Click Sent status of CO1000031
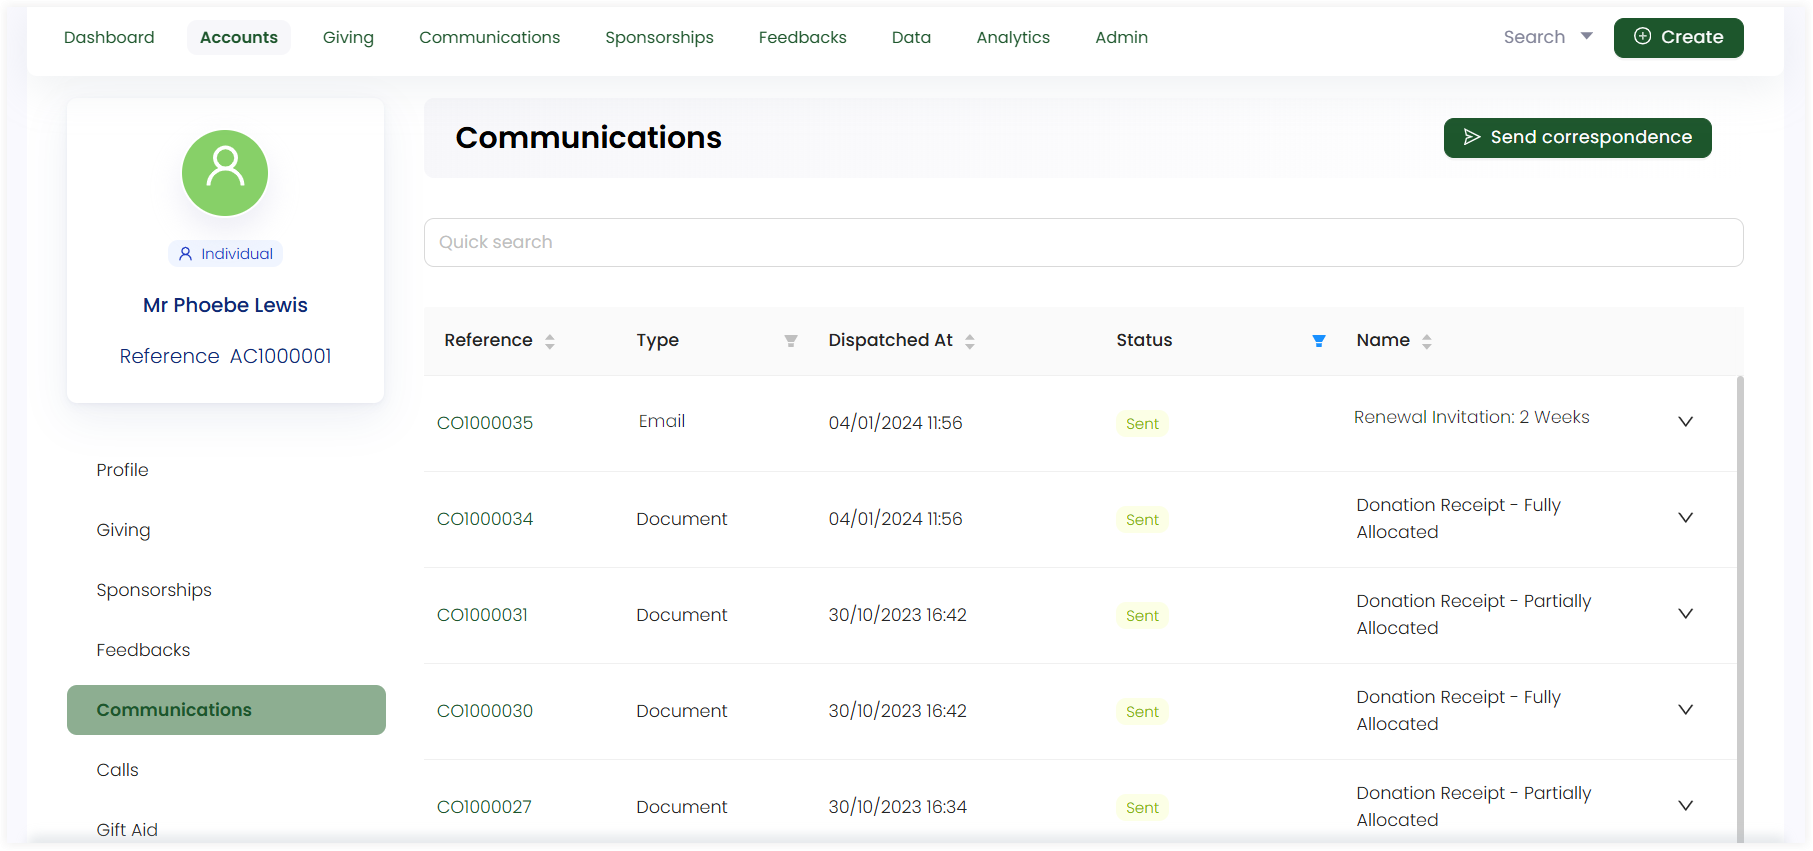Image resolution: width=1813 pixels, height=851 pixels. (1142, 616)
